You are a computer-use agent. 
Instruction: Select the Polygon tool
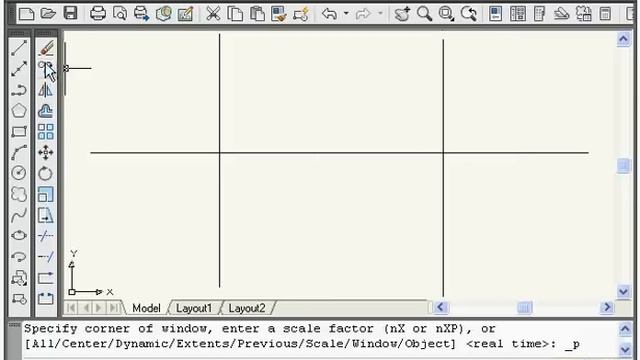pyautogui.click(x=19, y=111)
